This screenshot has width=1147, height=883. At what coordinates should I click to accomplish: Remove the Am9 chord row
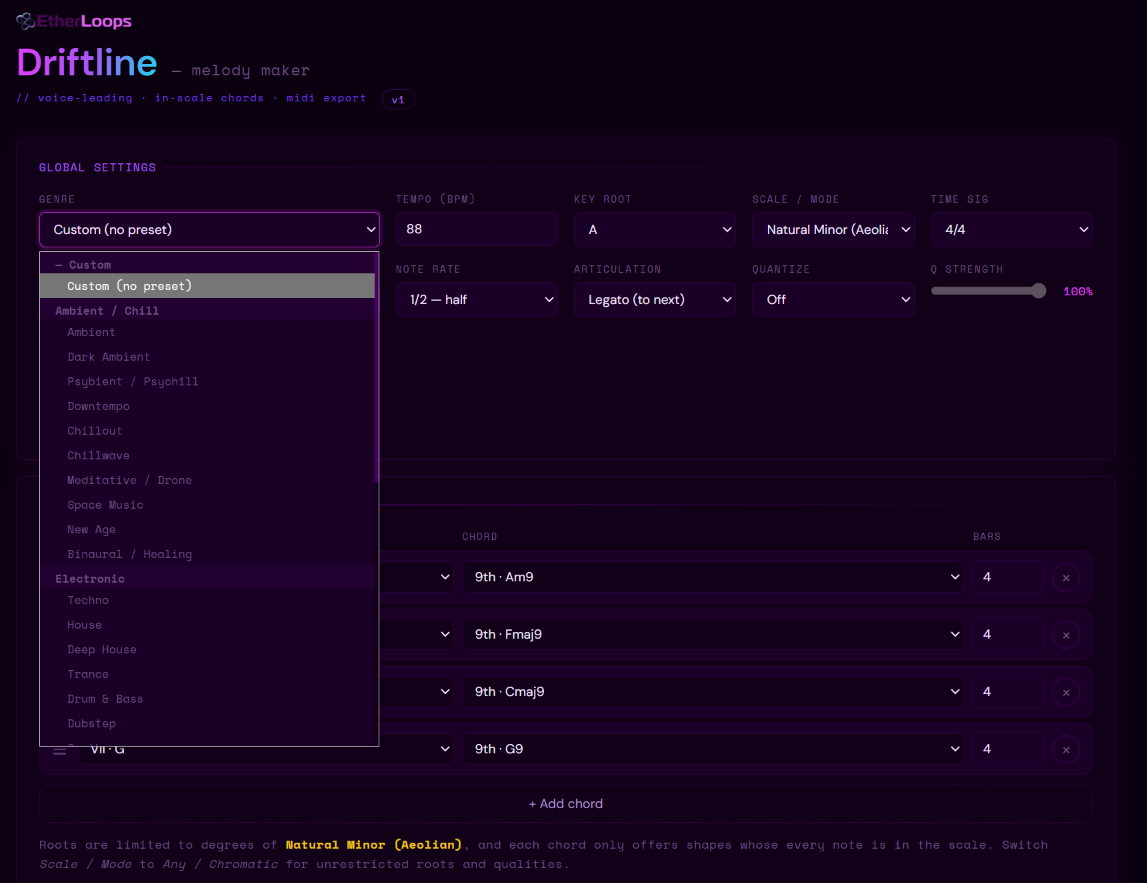coord(1066,578)
